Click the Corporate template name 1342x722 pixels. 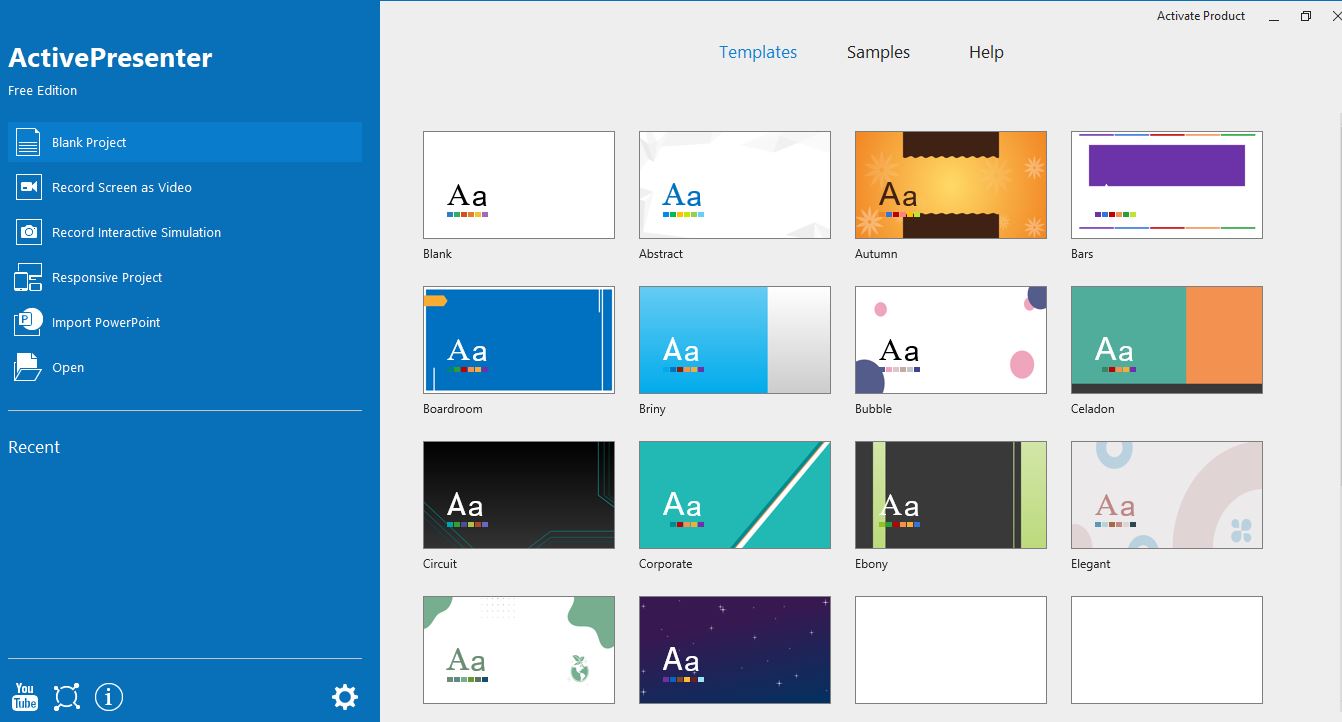[666, 564]
